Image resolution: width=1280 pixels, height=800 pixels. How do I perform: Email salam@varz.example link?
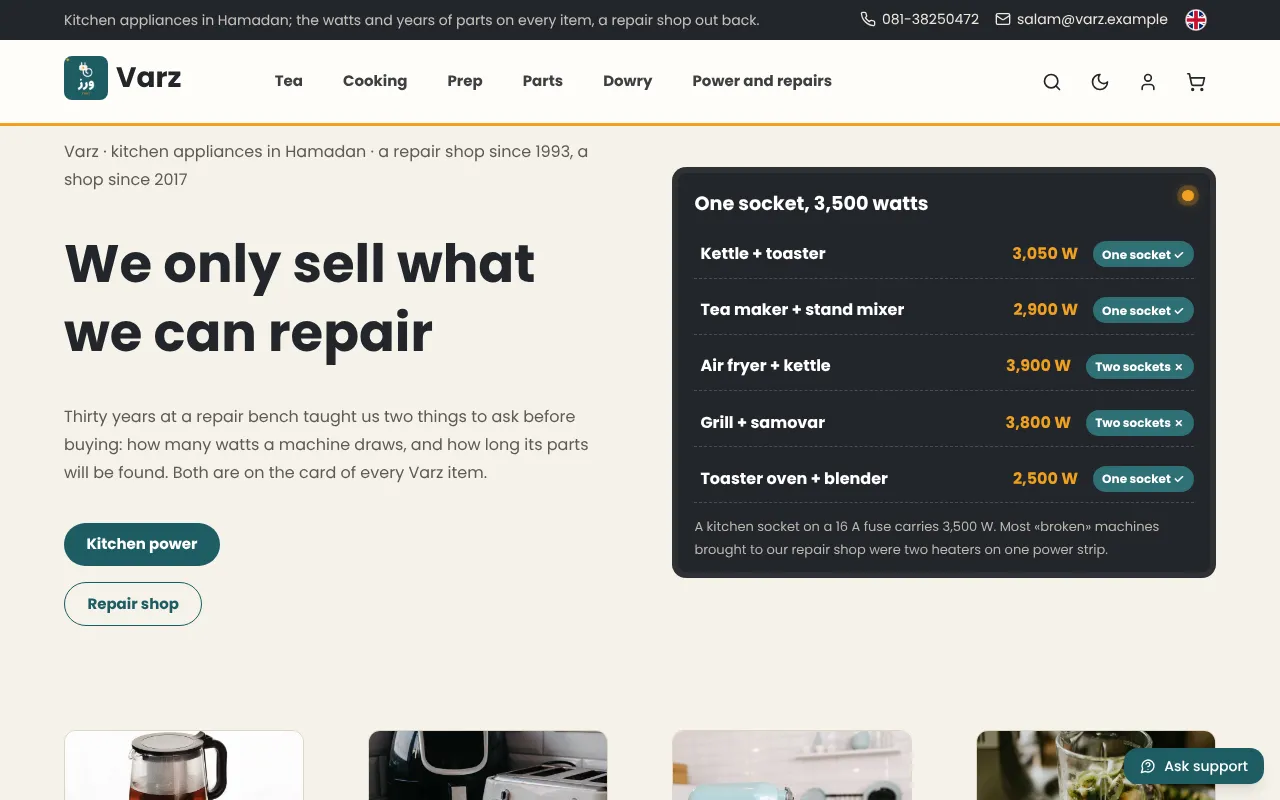click(x=1092, y=19)
